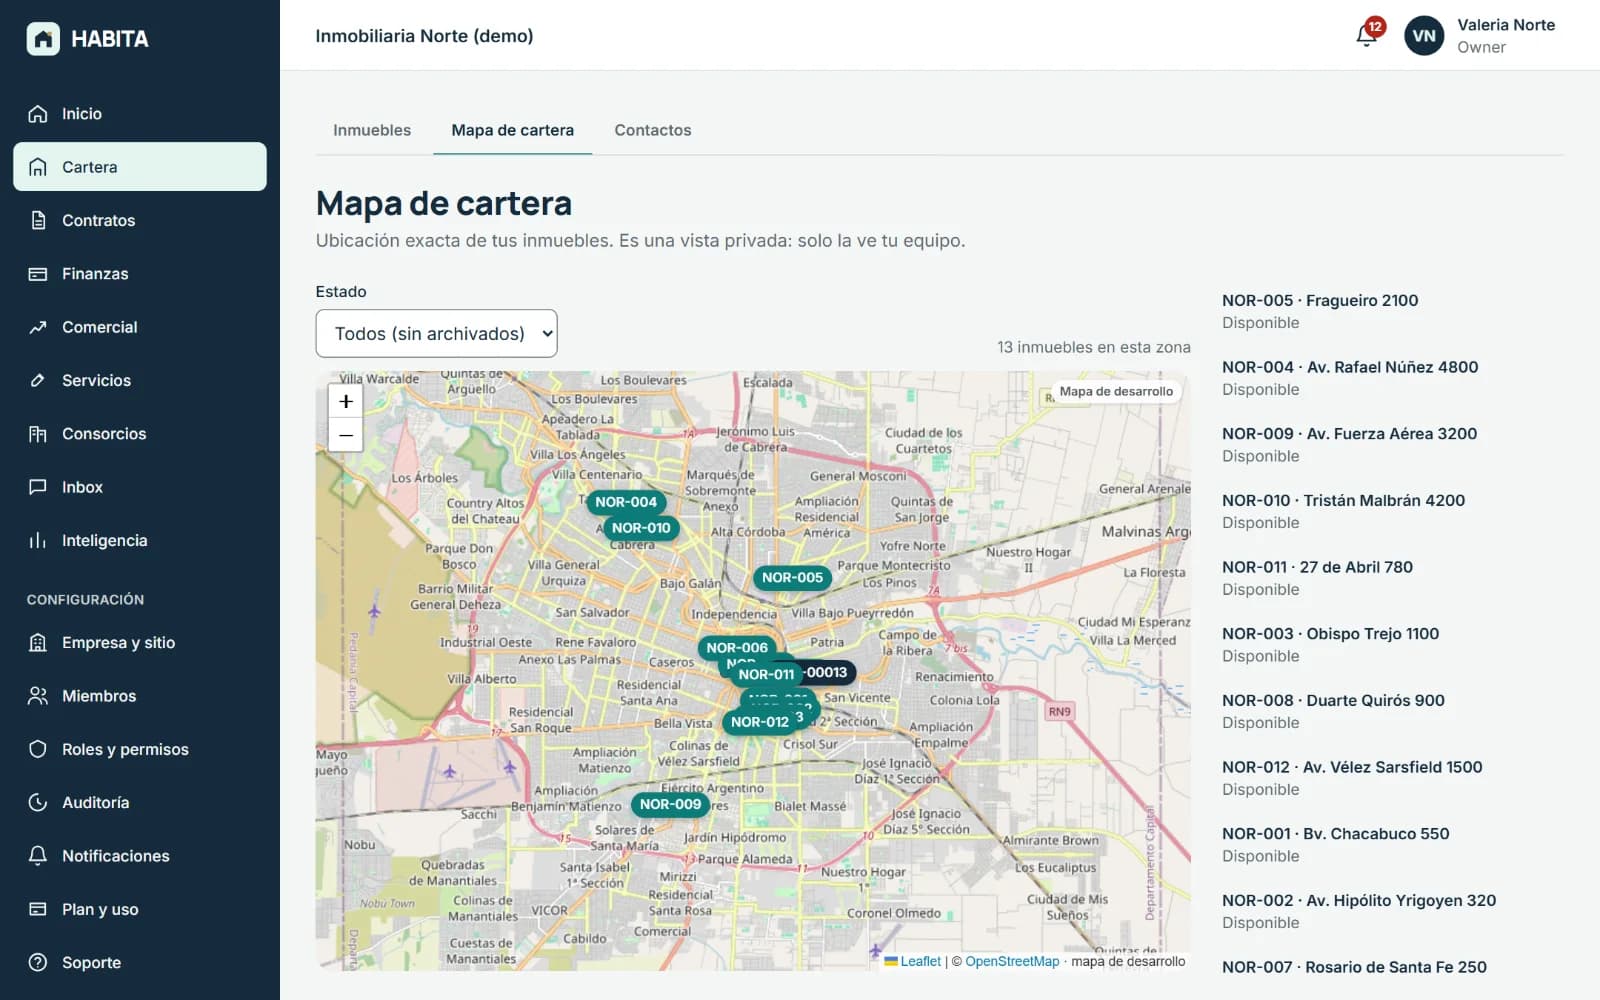This screenshot has height=1000, width=1600.
Task: Check the notification bell with 12 badge
Action: point(1367,35)
